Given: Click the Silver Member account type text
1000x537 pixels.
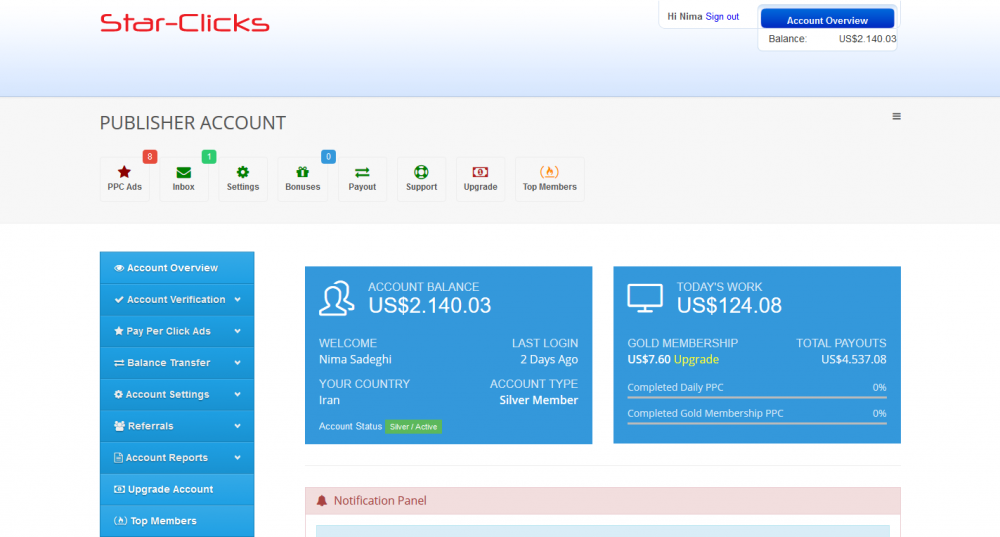Looking at the screenshot, I should click(x=538, y=400).
